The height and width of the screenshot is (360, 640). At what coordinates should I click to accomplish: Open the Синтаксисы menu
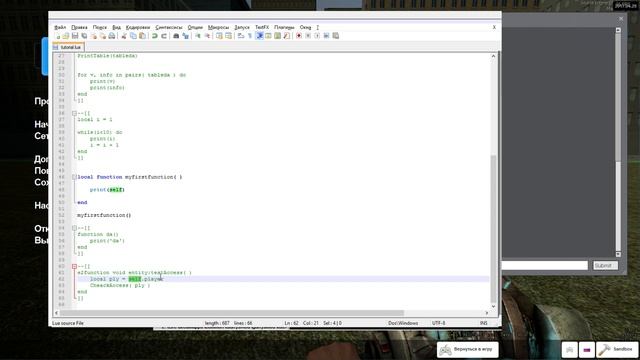[x=169, y=27]
